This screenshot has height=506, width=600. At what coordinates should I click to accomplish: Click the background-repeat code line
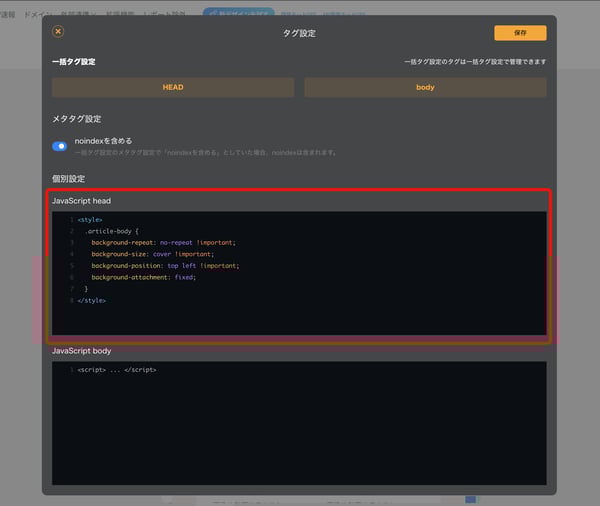163,242
